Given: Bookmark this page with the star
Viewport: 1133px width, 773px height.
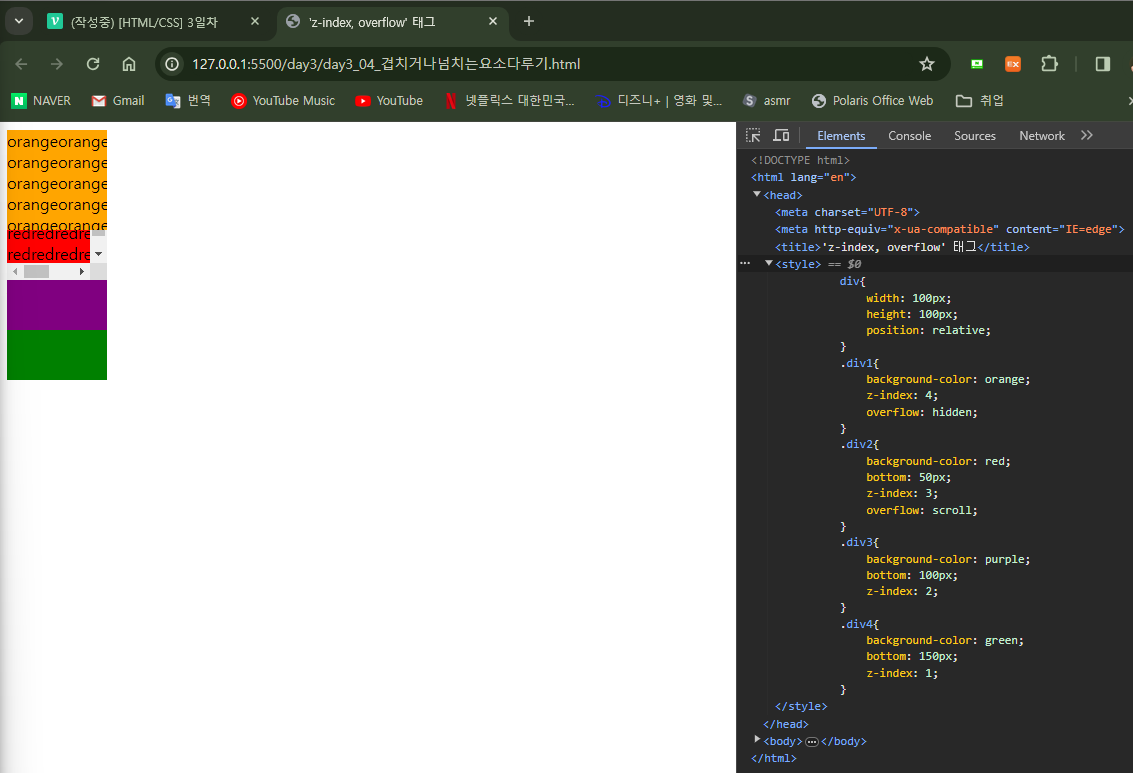Looking at the screenshot, I should point(927,64).
